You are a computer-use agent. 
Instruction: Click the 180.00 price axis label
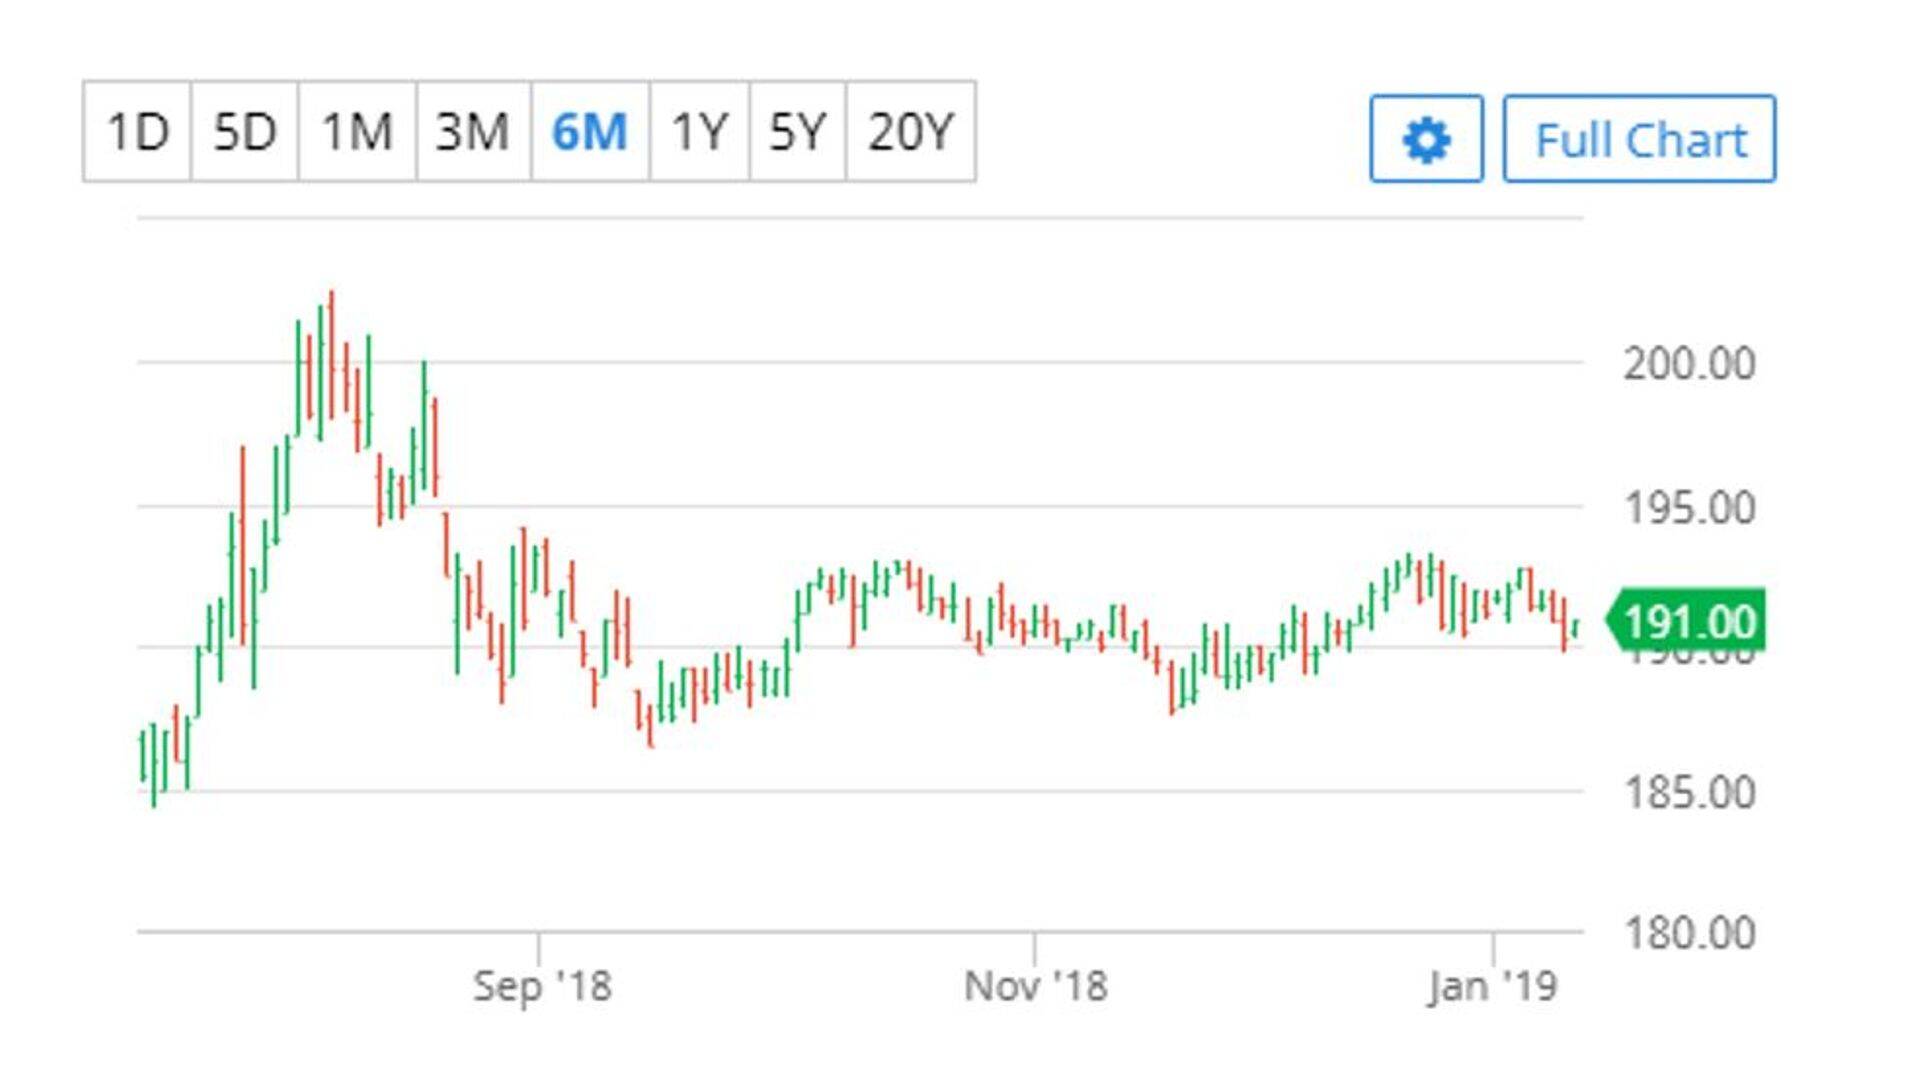click(1689, 933)
